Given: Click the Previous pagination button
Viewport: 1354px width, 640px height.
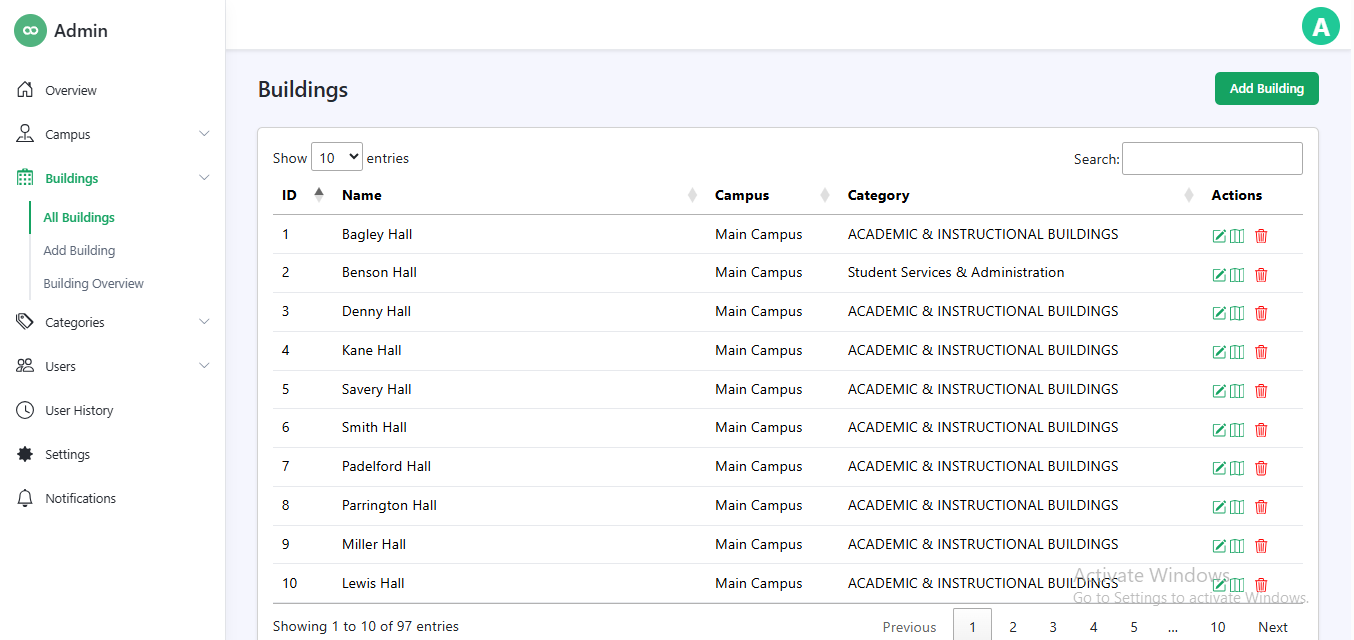Looking at the screenshot, I should [909, 627].
